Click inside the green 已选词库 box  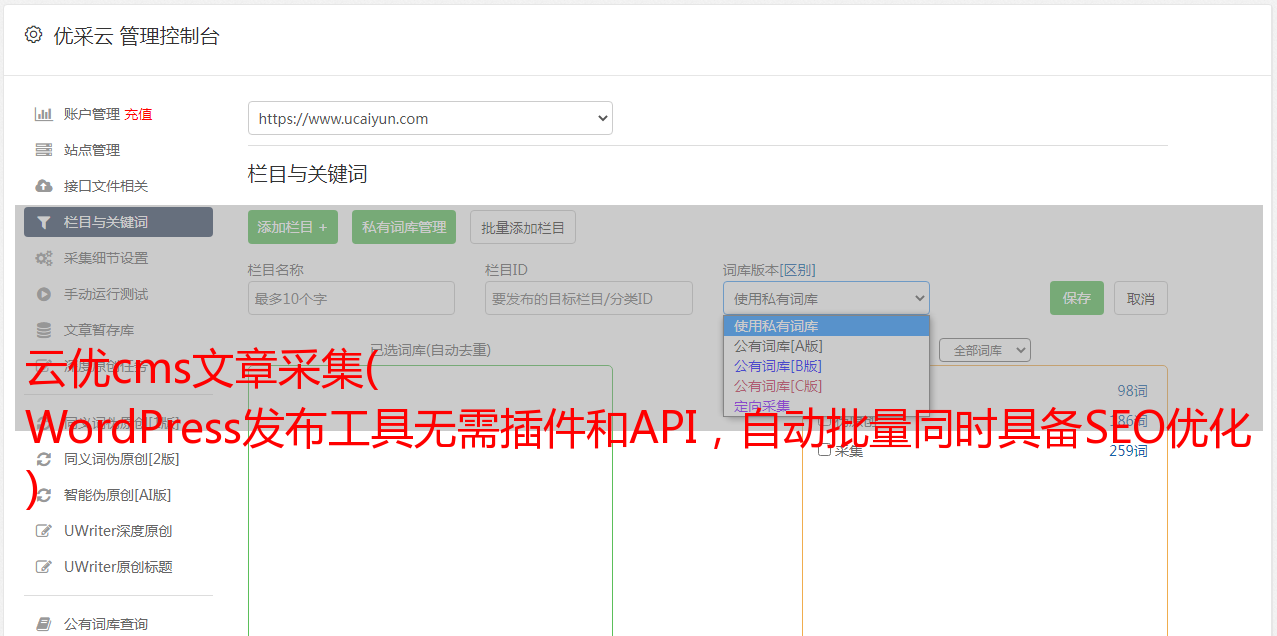[x=430, y=500]
